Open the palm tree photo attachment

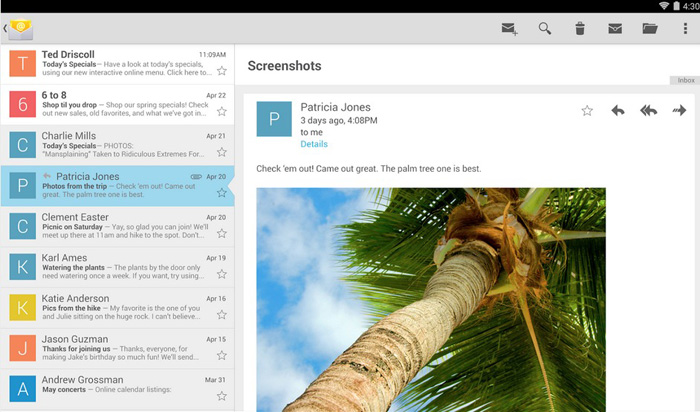pos(430,300)
